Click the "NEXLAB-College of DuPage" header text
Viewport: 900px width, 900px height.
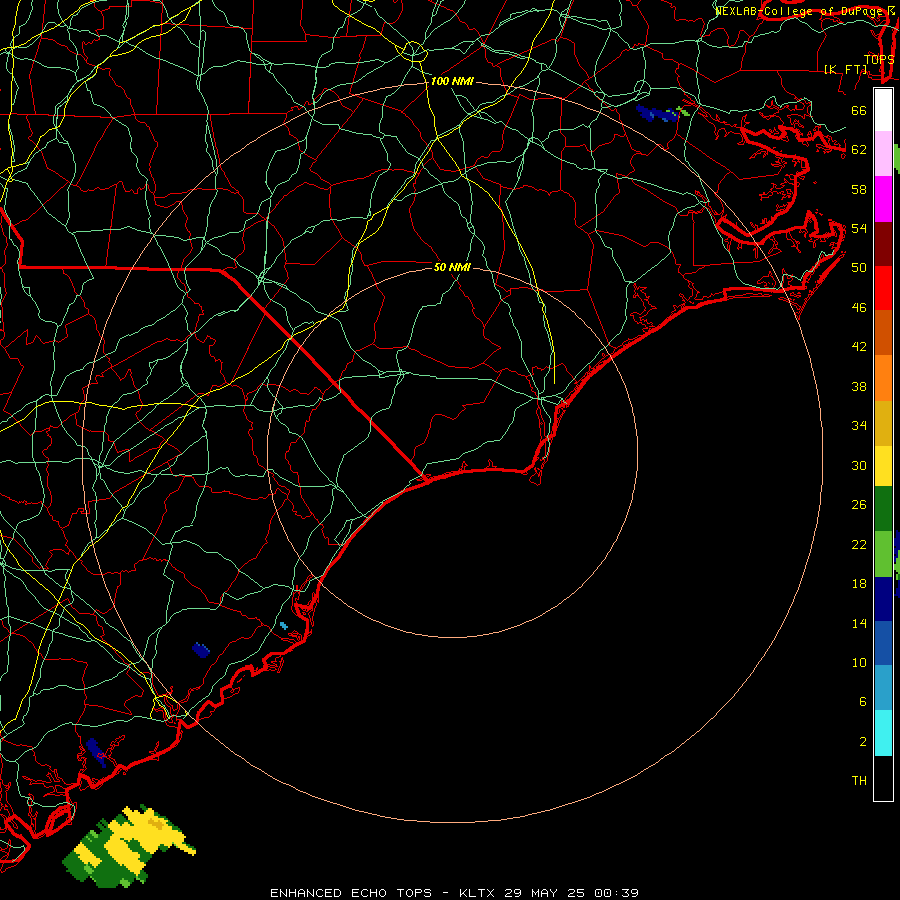coord(797,11)
